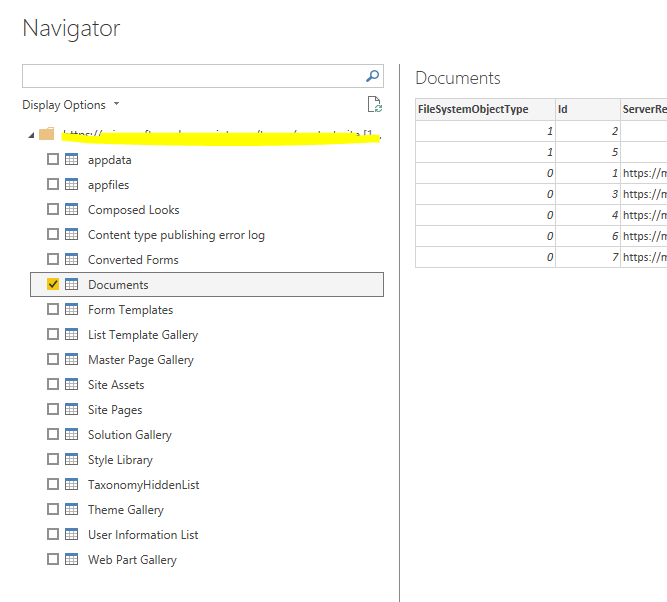
Task: Select the Solution Gallery list label
Action: click(x=130, y=435)
